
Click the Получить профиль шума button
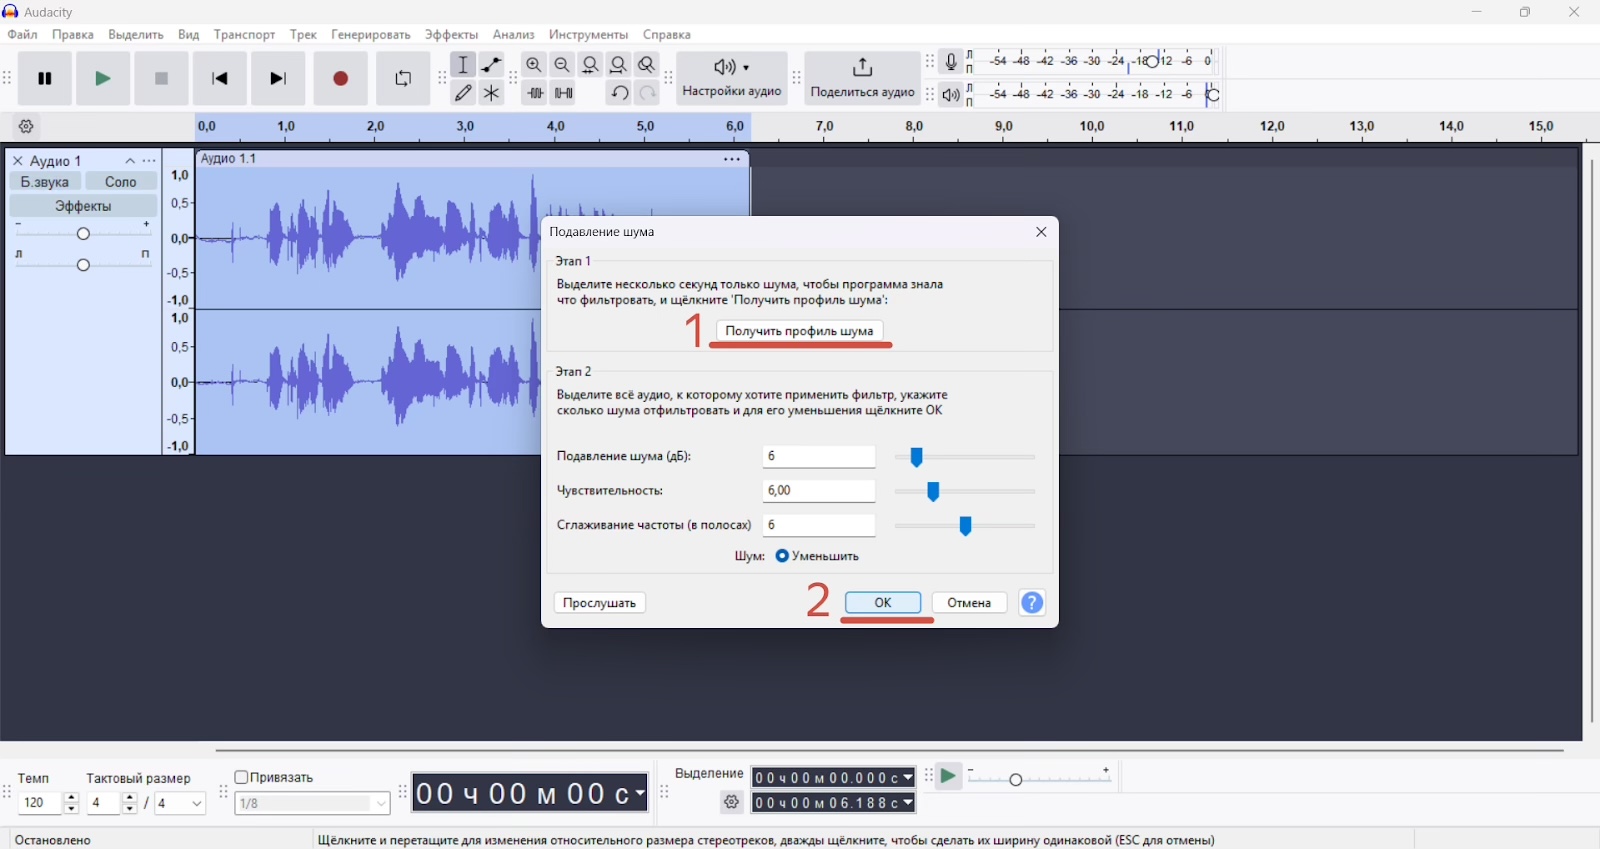(x=800, y=331)
